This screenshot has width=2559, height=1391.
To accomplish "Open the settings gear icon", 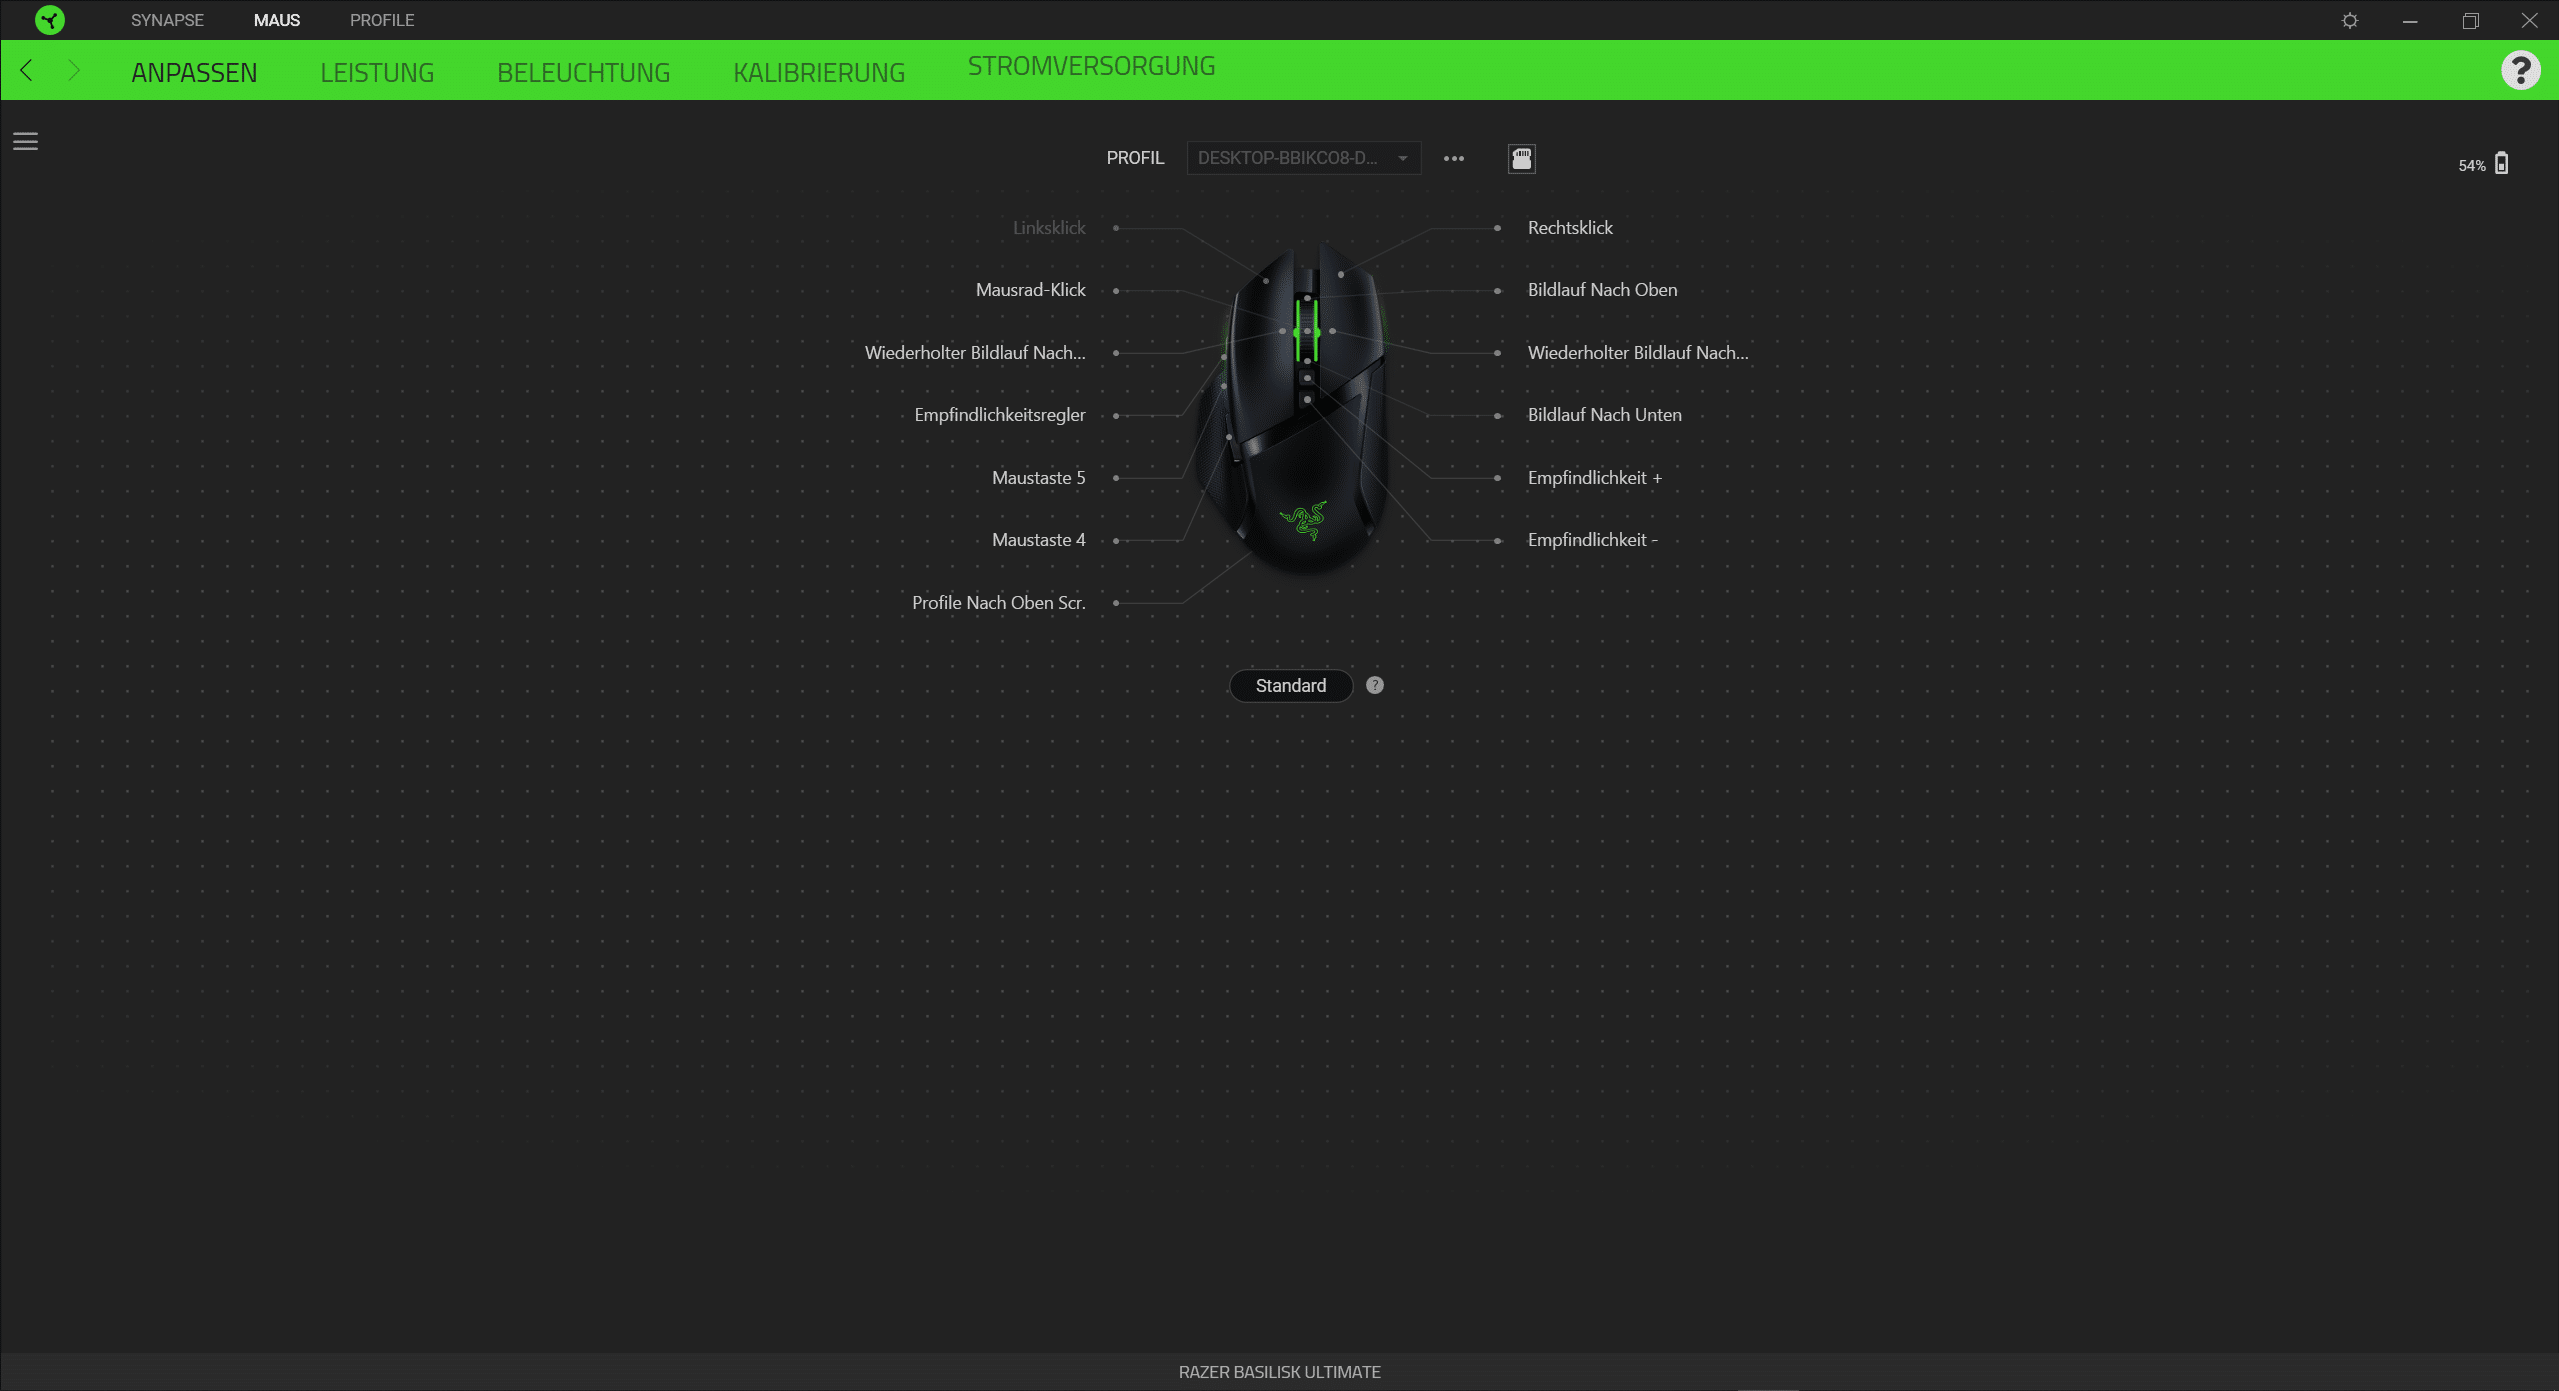I will pyautogui.click(x=2350, y=21).
